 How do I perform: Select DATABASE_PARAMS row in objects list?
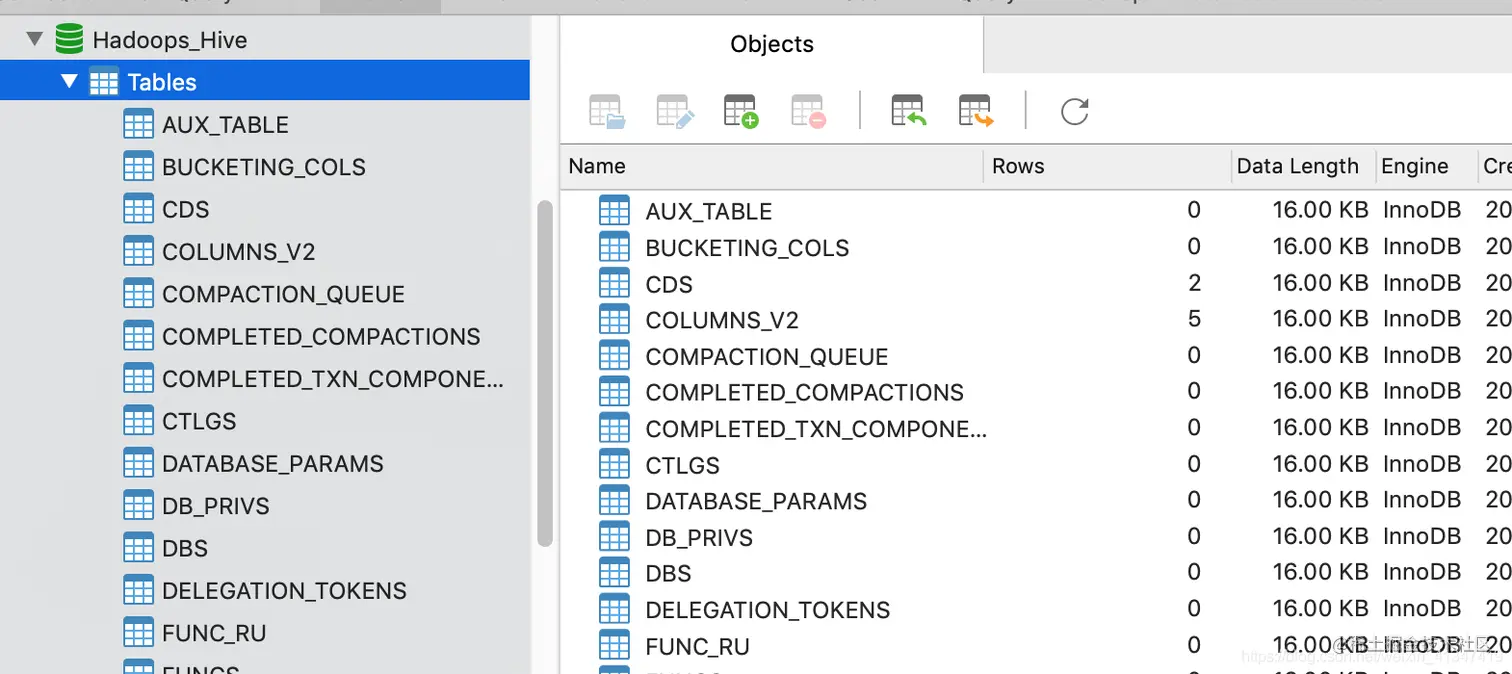tap(1036, 501)
